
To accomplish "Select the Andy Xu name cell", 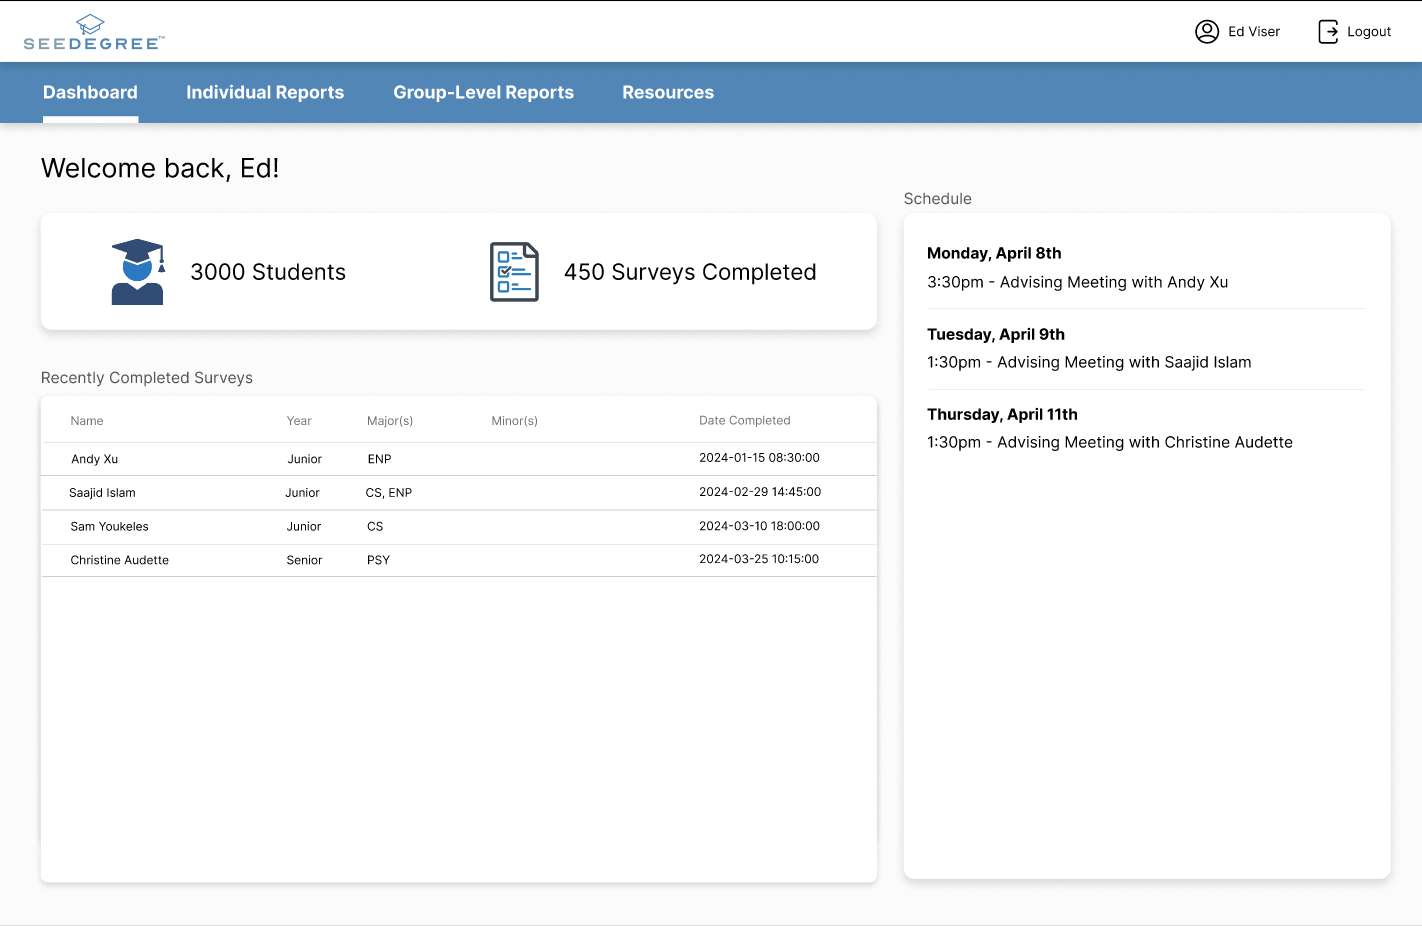I will click(x=95, y=459).
